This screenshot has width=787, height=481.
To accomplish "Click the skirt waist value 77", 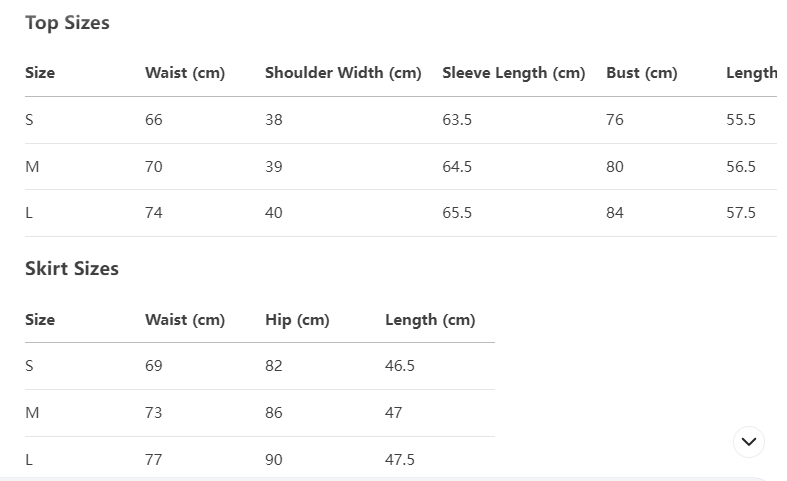I will [x=154, y=460].
